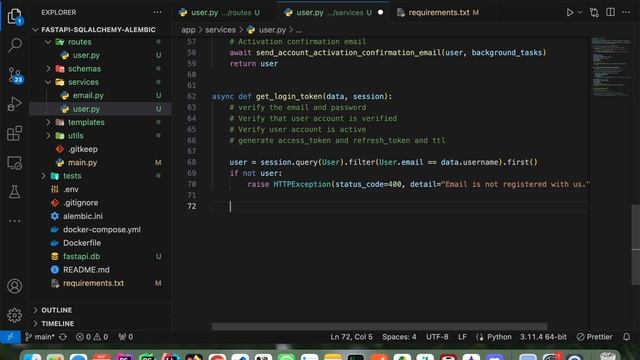Synchronize changes in status bar
Image resolution: width=640 pixels, height=360 pixels.
[x=63, y=337]
